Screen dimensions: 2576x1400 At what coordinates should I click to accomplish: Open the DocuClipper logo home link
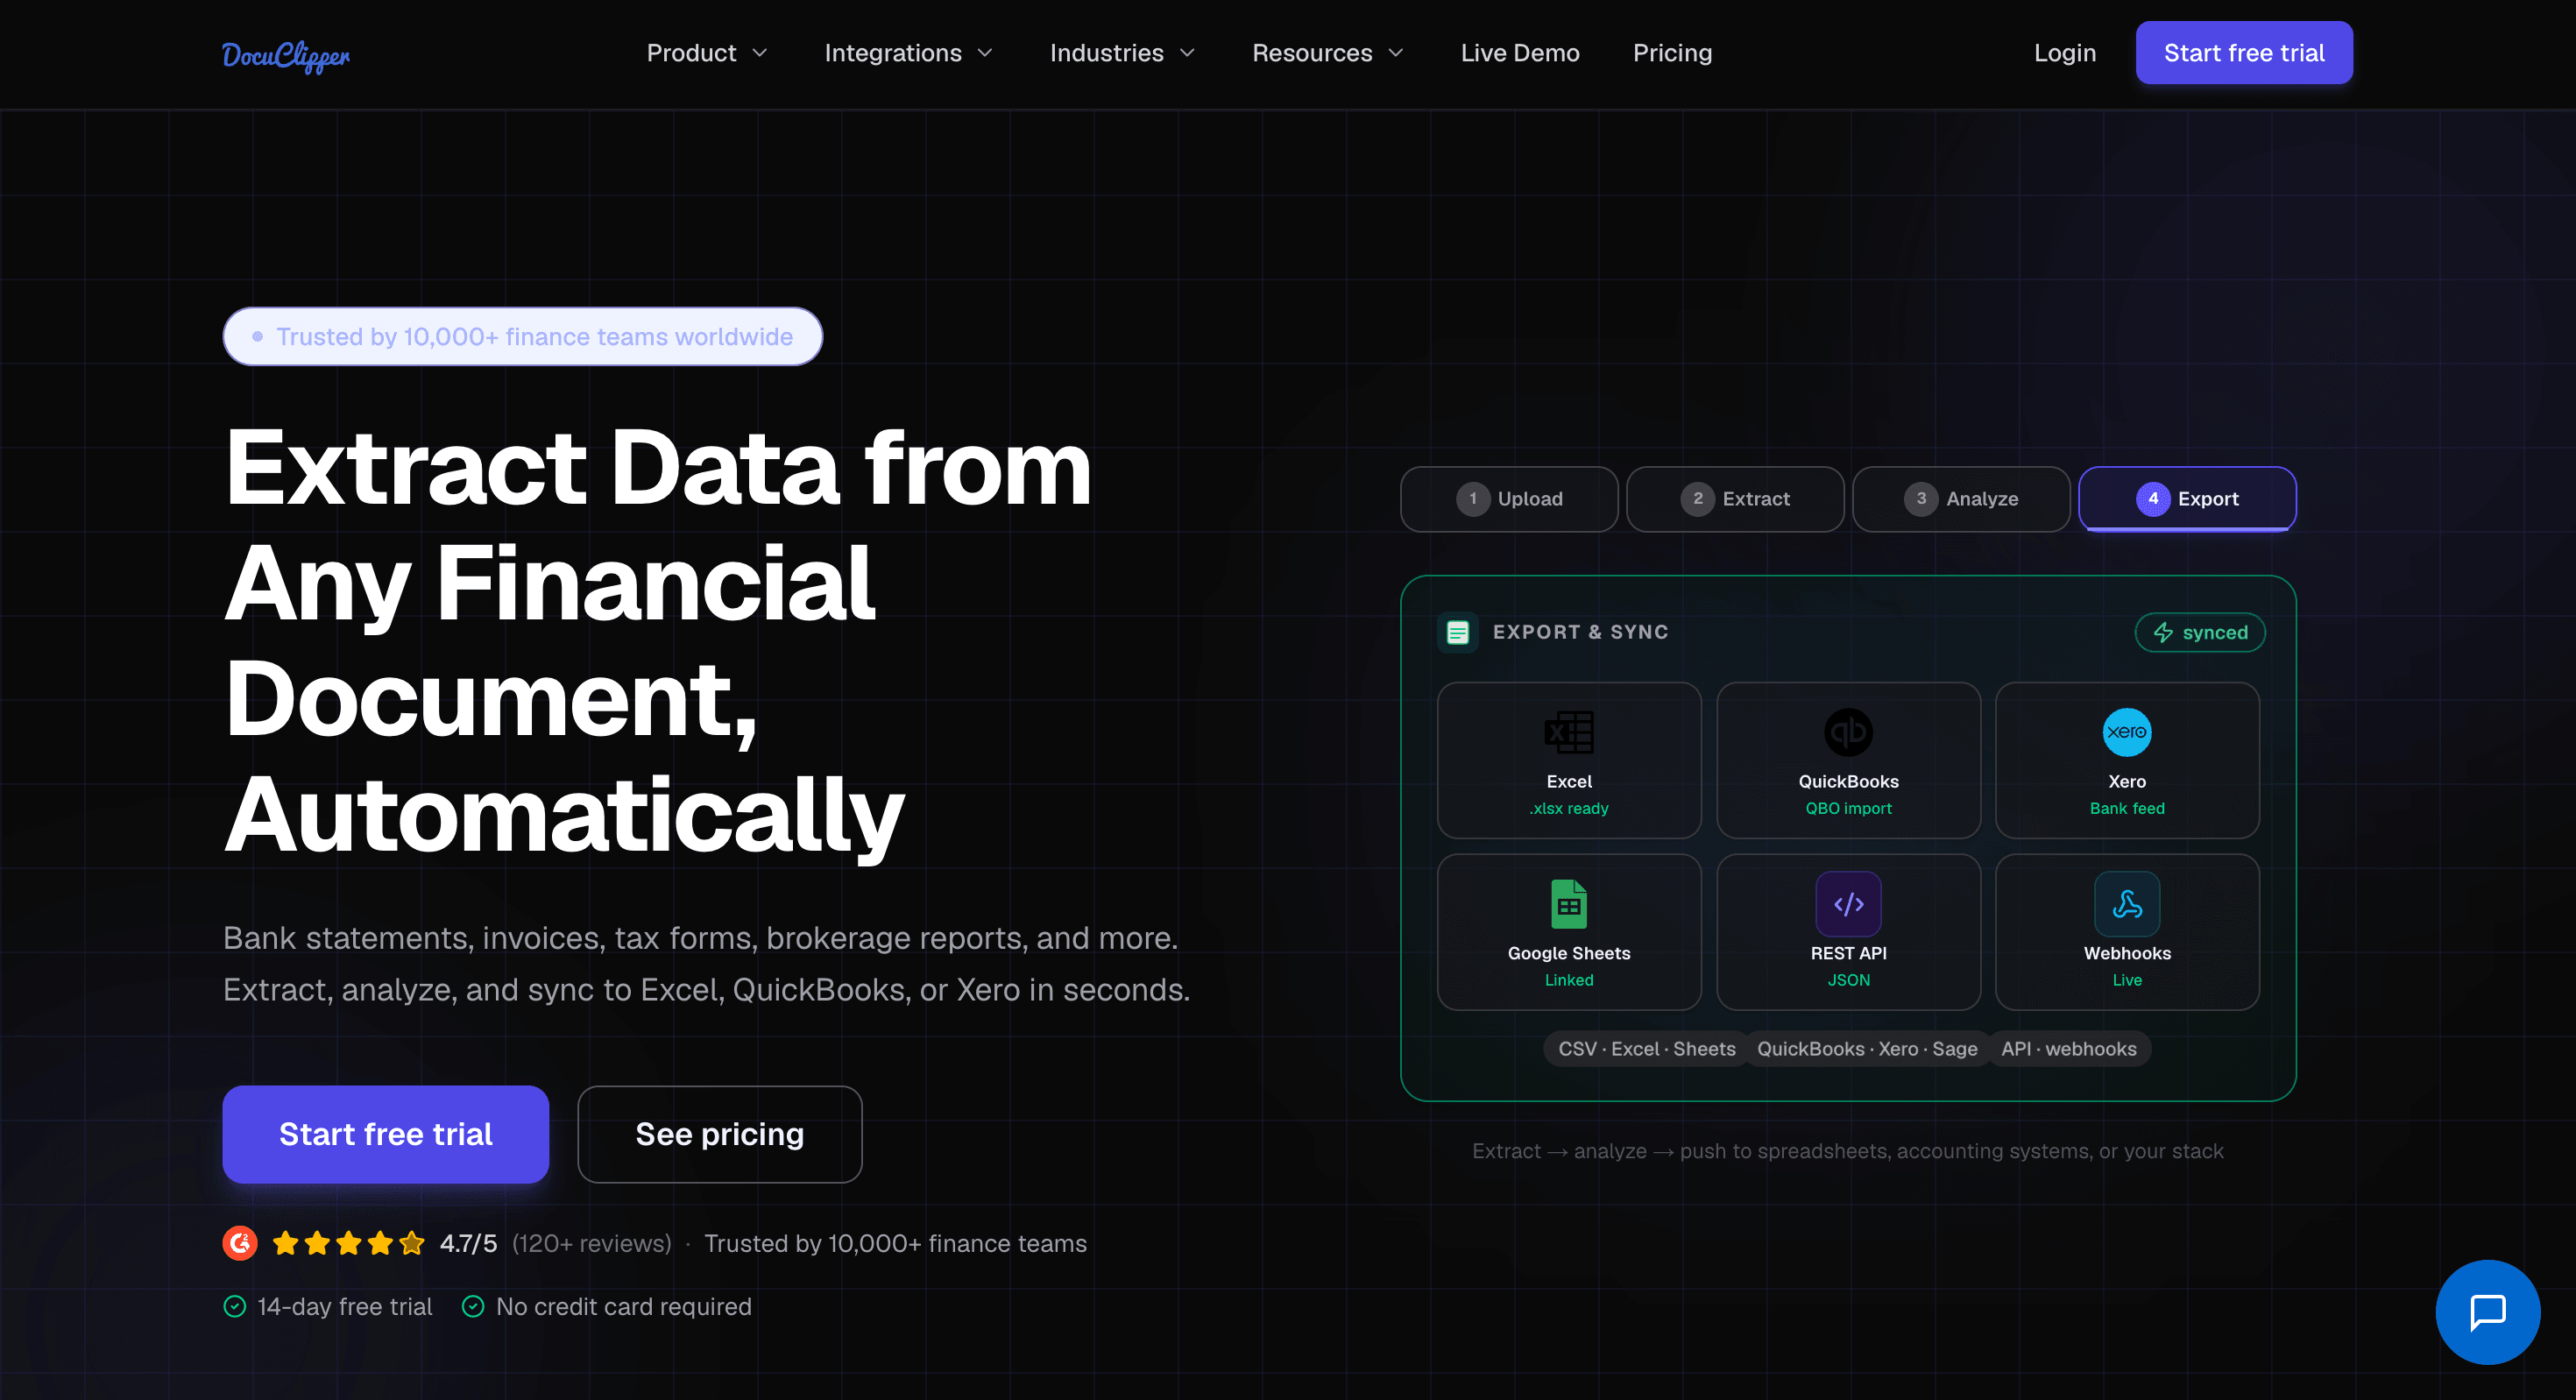point(286,55)
